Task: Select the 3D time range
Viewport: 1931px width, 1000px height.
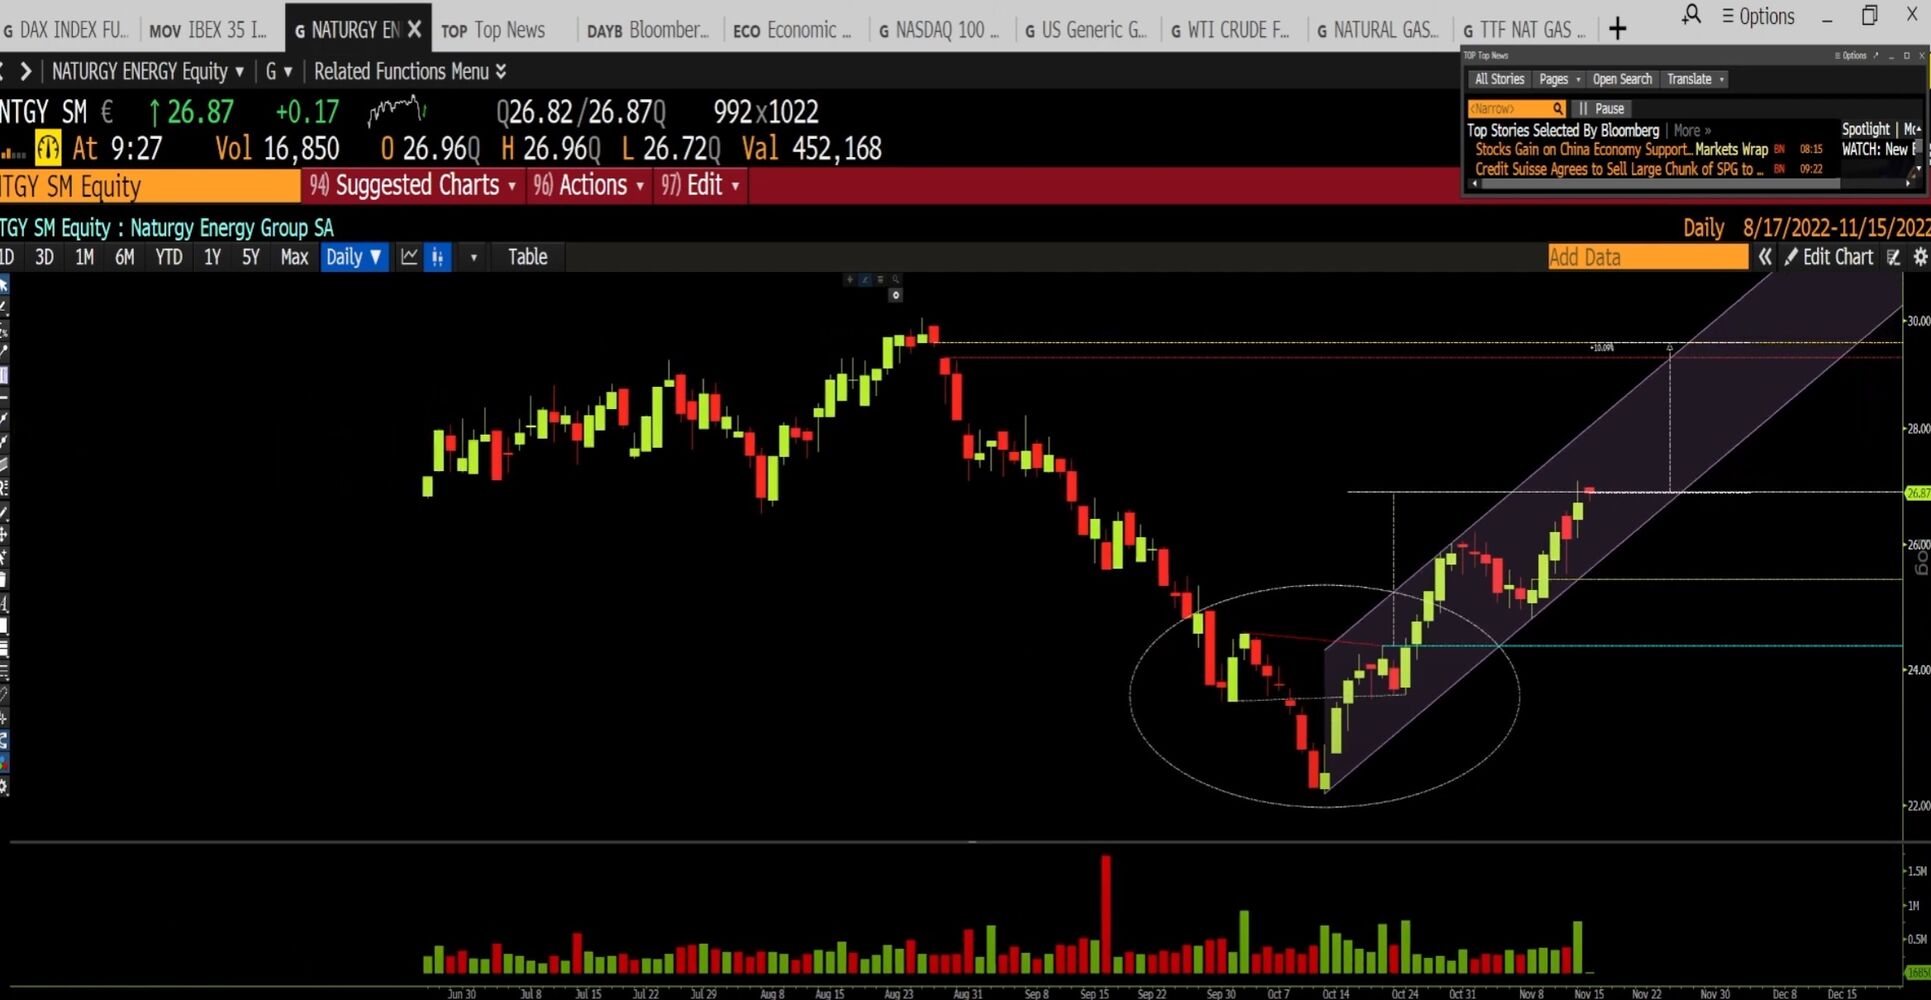Action: point(44,257)
